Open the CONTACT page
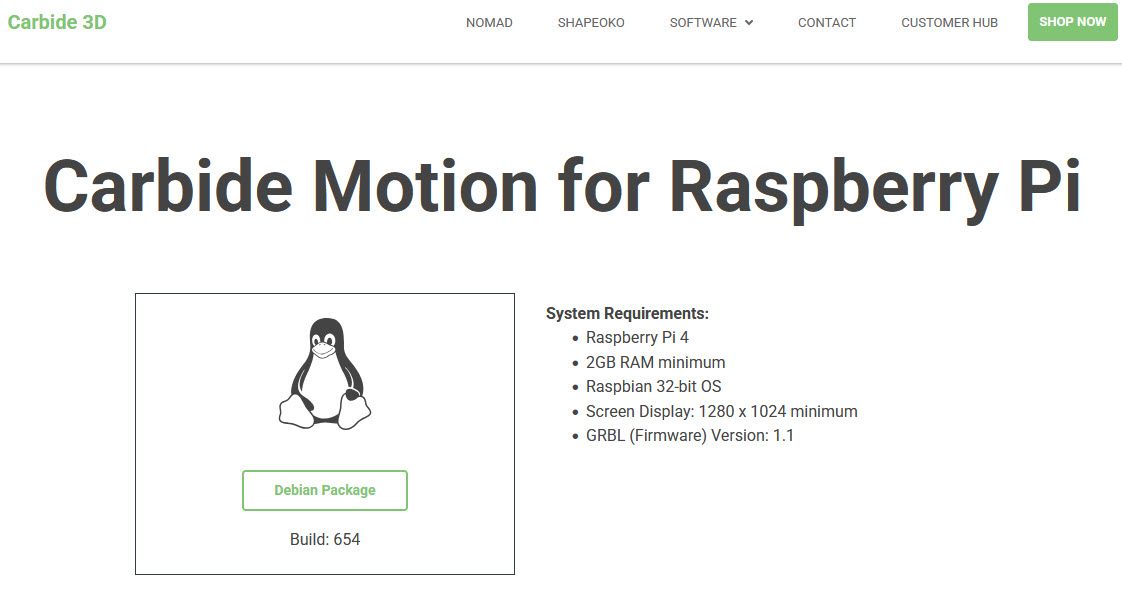This screenshot has width=1122, height=593. click(x=826, y=23)
